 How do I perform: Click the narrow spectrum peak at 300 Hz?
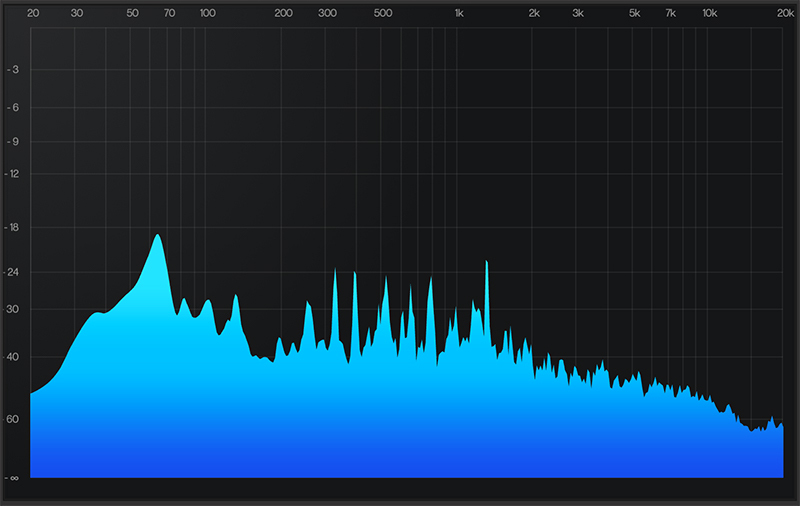pos(335,271)
